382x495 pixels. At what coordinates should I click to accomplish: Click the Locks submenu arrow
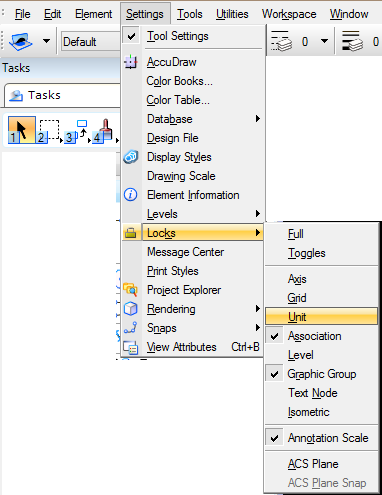[257, 232]
